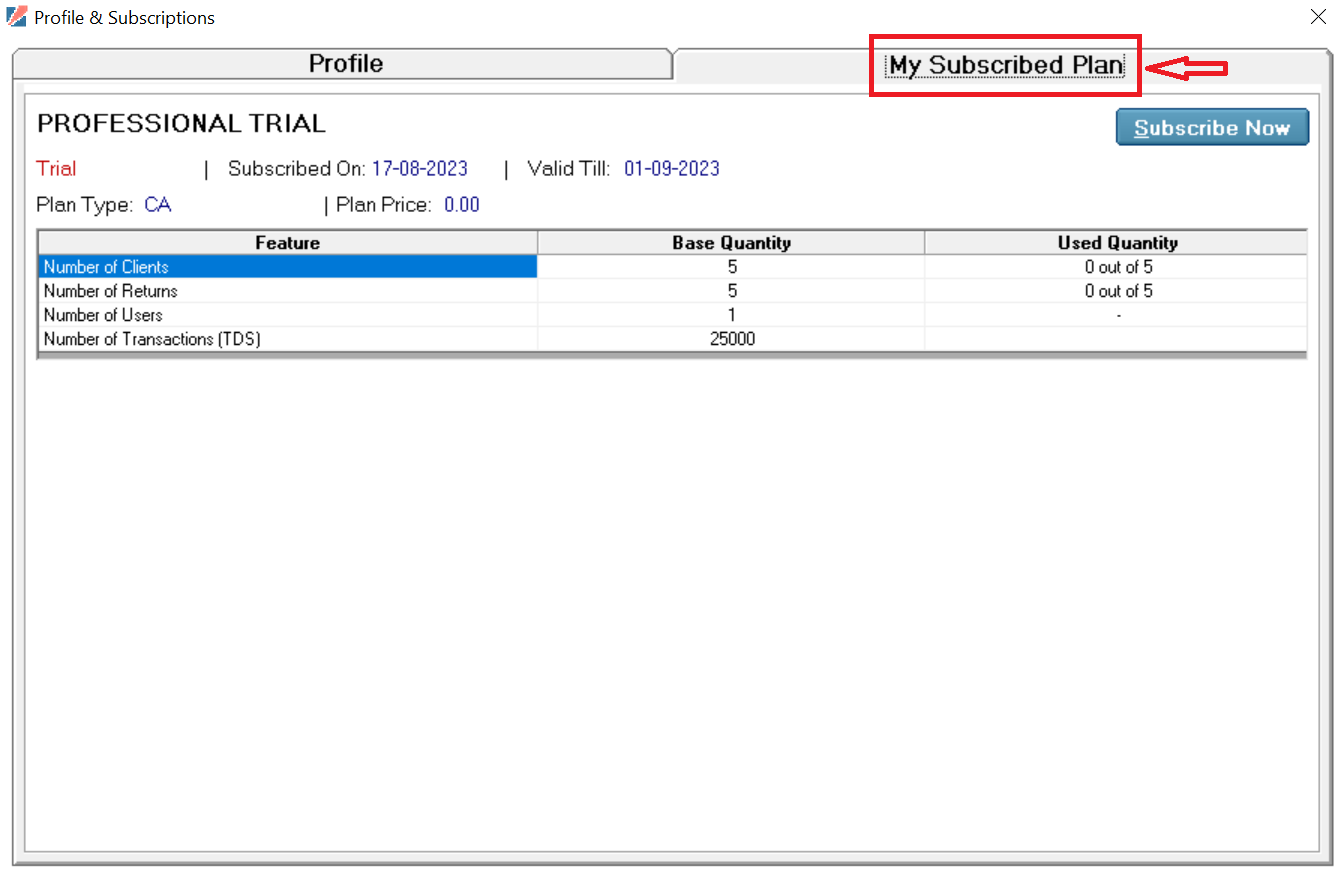Click the dash in Number of Users row
The width and height of the screenshot is (1342, 873).
click(1117, 315)
